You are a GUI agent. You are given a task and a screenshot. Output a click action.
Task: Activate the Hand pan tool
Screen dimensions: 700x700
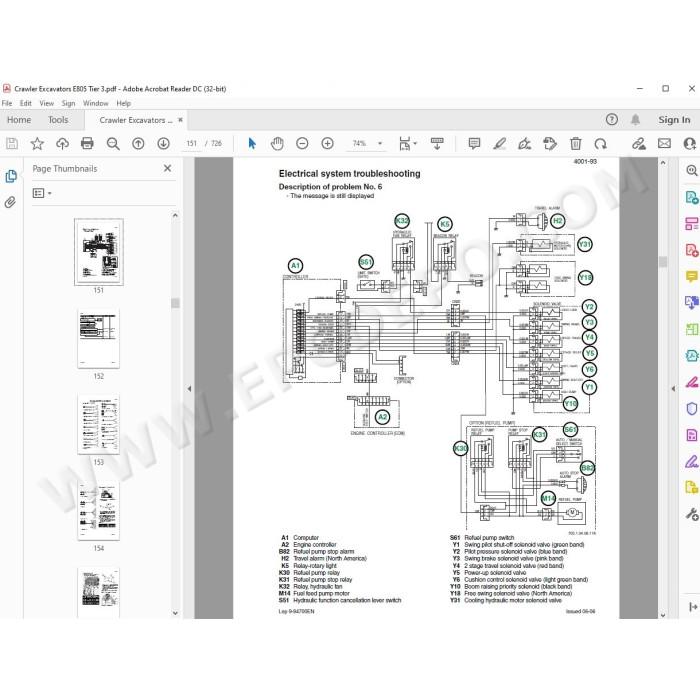[x=277, y=143]
